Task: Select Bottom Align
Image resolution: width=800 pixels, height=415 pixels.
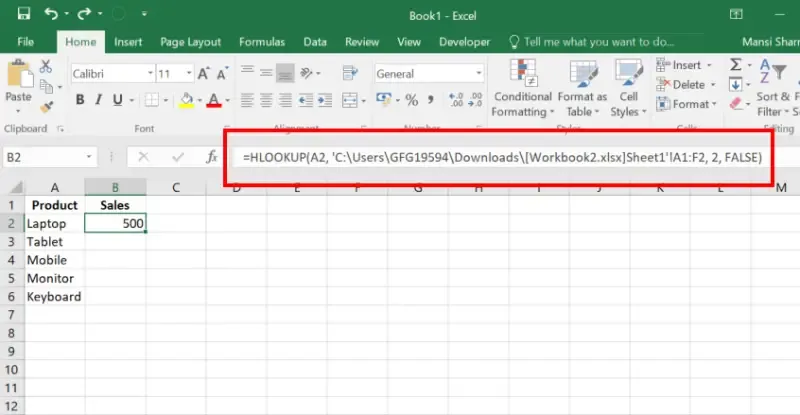Action: pyautogui.click(x=285, y=73)
